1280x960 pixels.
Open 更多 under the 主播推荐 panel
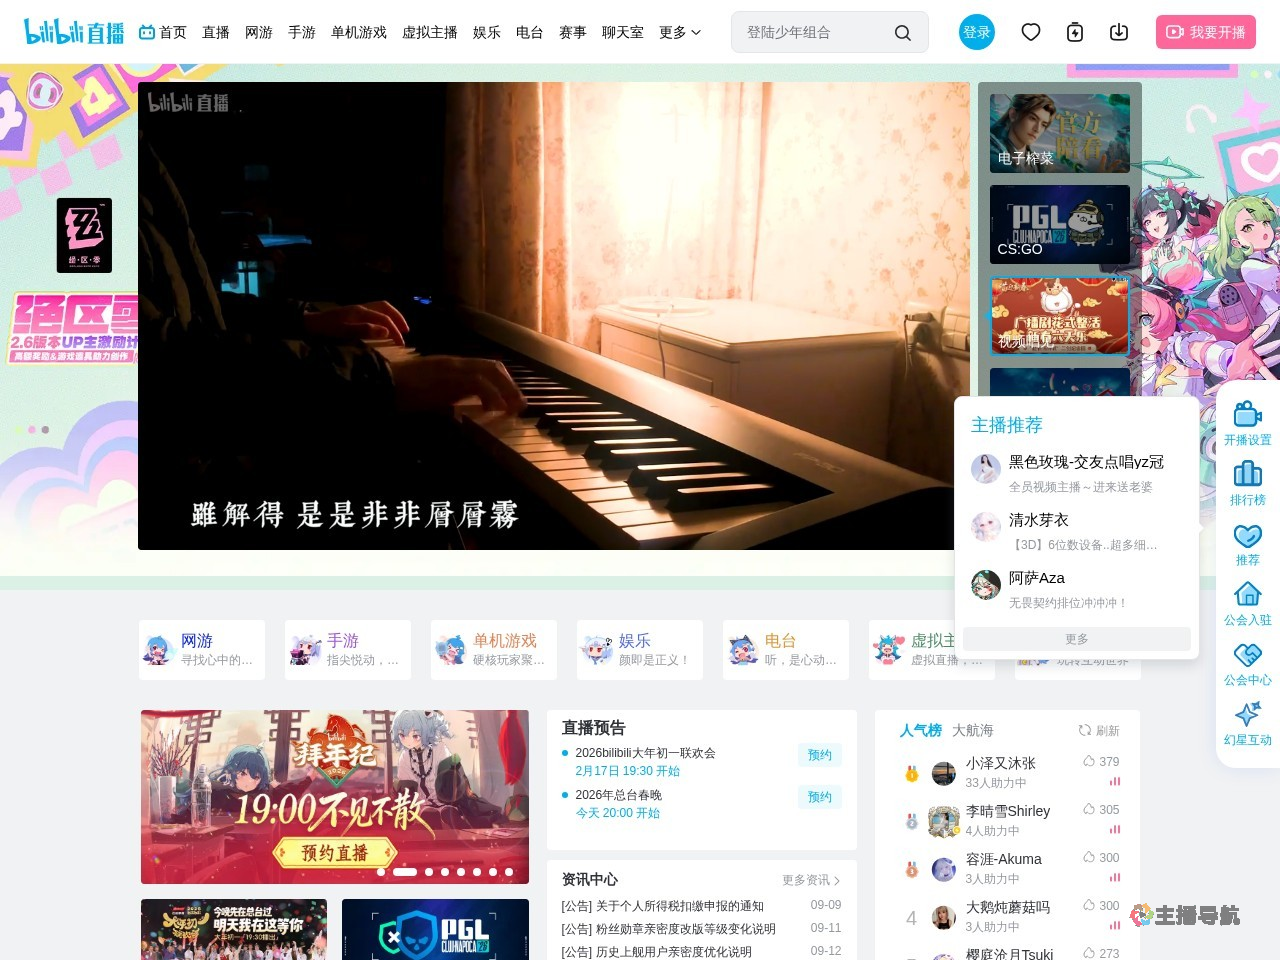(x=1075, y=638)
